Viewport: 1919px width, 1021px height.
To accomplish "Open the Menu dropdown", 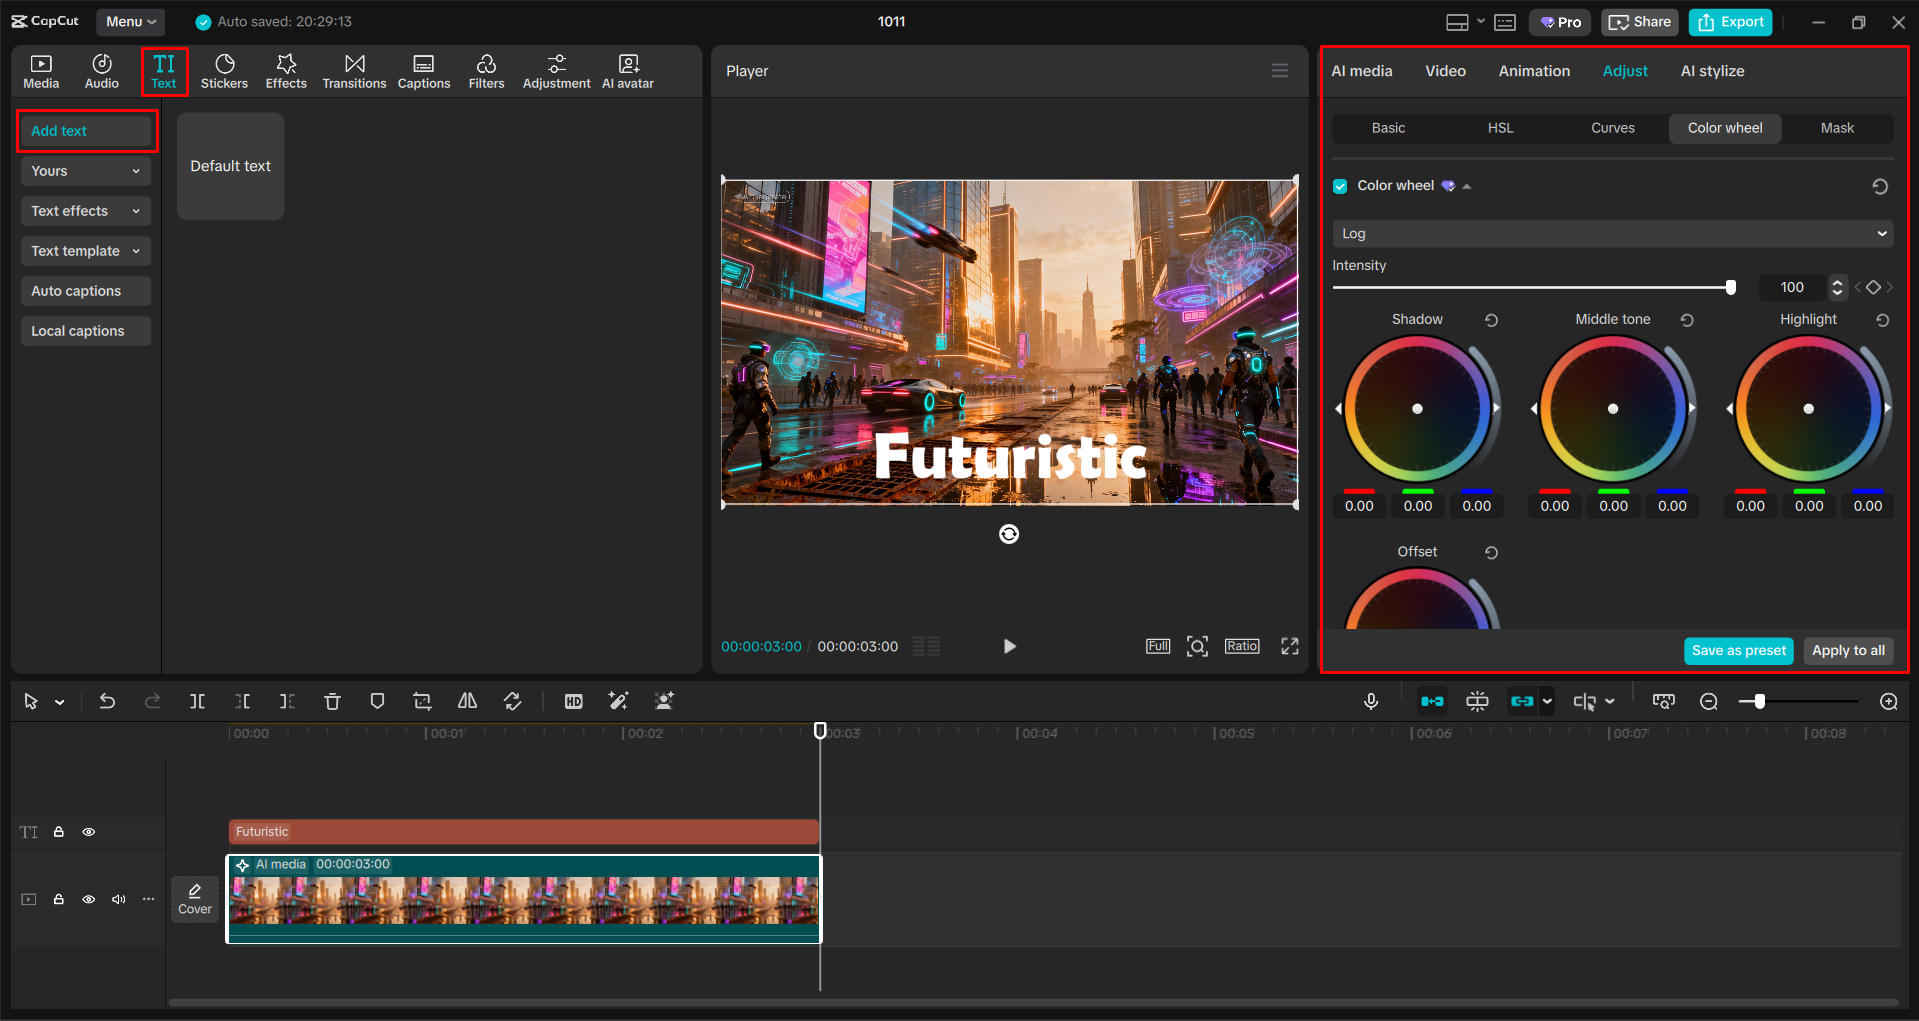I will (x=130, y=21).
